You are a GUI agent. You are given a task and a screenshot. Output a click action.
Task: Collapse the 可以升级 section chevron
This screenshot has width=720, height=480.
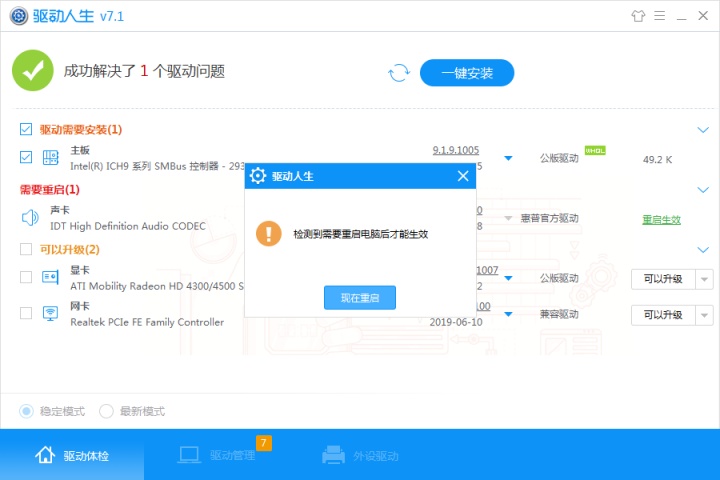coord(703,250)
